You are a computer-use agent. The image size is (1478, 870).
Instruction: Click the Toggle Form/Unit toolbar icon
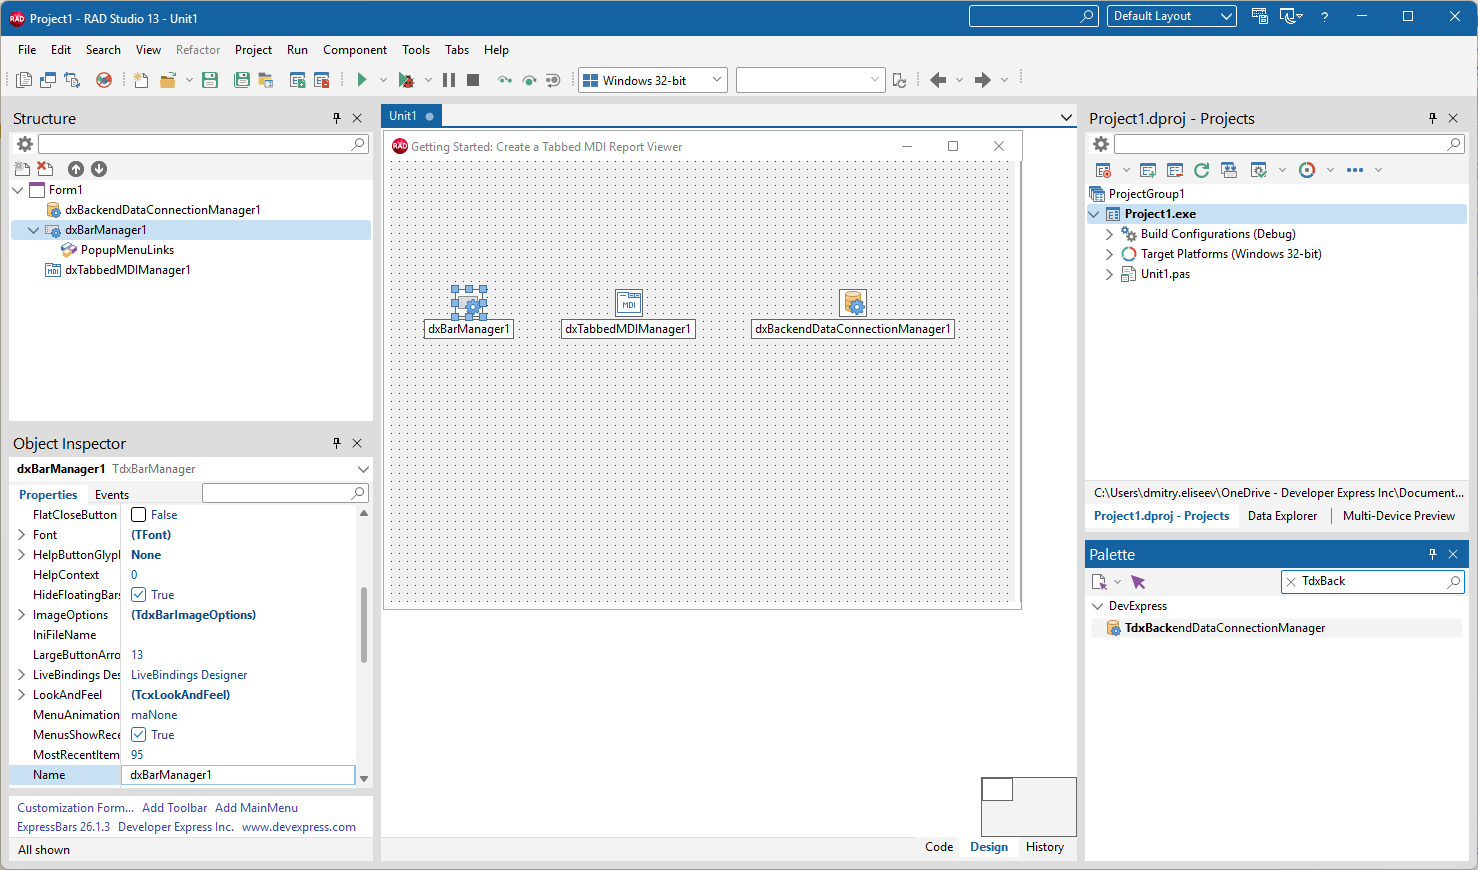[x=72, y=80]
